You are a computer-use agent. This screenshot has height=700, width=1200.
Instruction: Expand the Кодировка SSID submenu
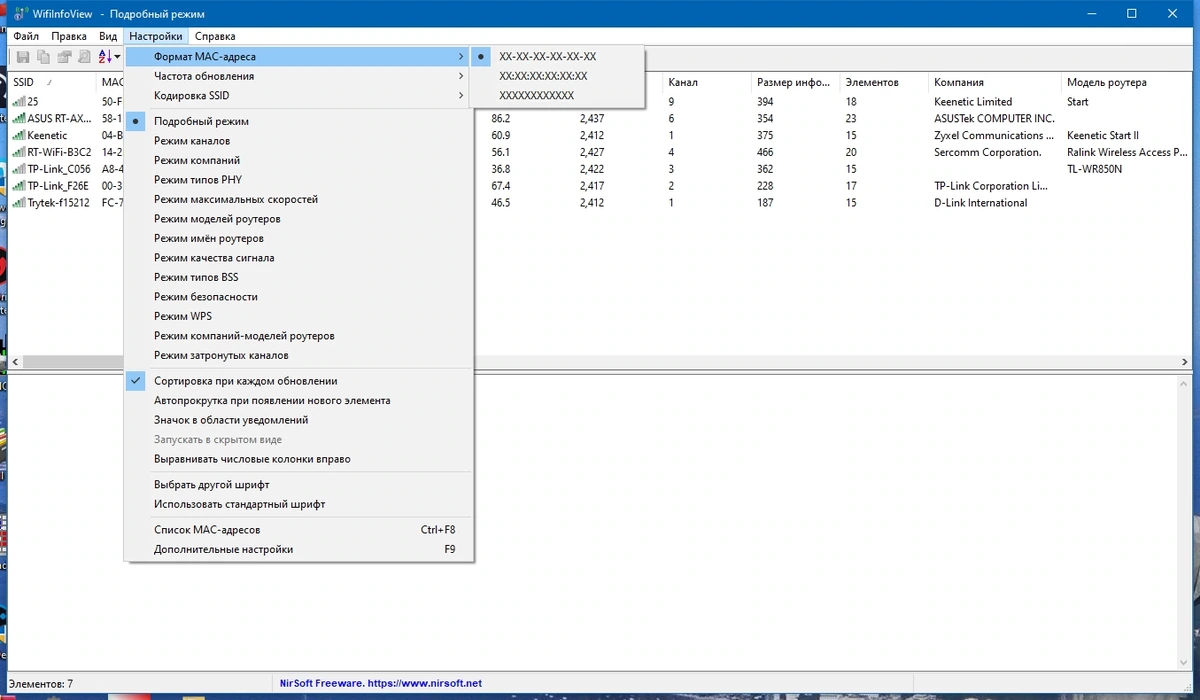[299, 96]
